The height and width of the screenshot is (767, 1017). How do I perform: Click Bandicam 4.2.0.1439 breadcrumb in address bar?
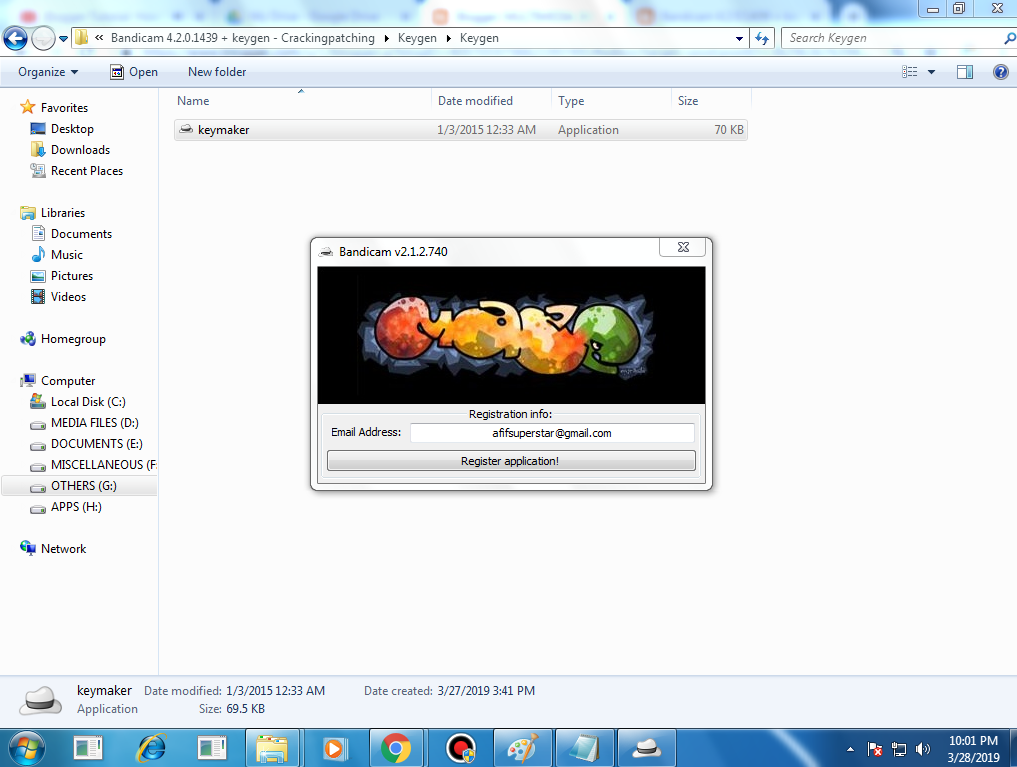243,38
